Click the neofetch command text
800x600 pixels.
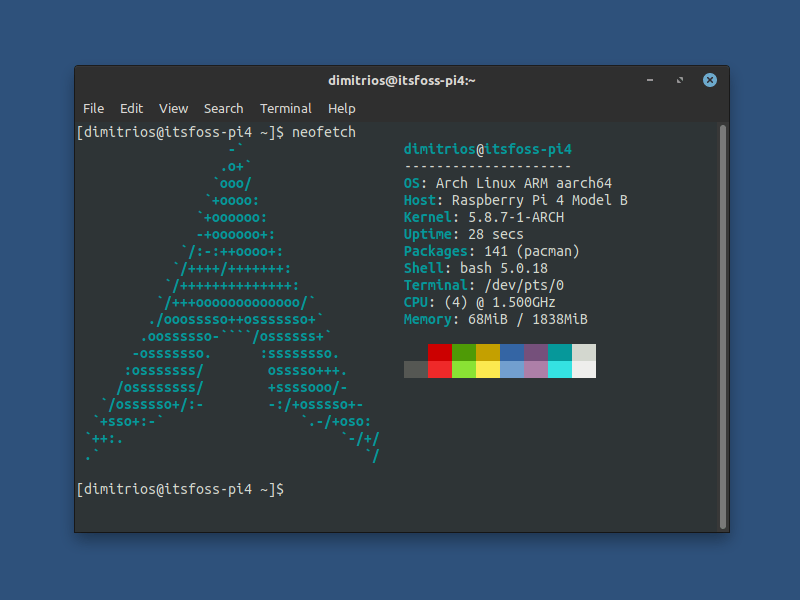324,131
